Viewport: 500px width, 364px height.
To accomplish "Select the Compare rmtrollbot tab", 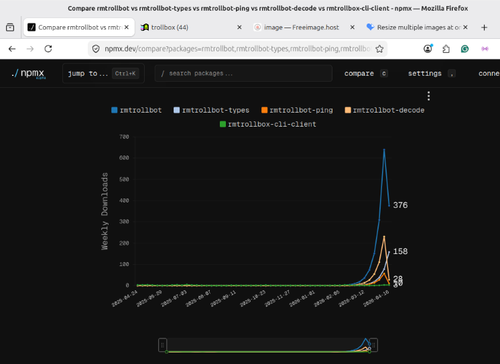I will 79,27.
